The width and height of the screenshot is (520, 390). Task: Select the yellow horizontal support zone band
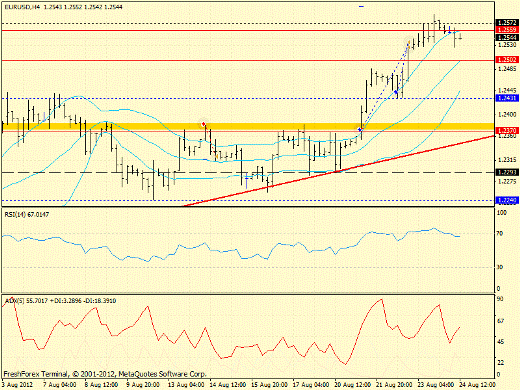pyautogui.click(x=248, y=126)
